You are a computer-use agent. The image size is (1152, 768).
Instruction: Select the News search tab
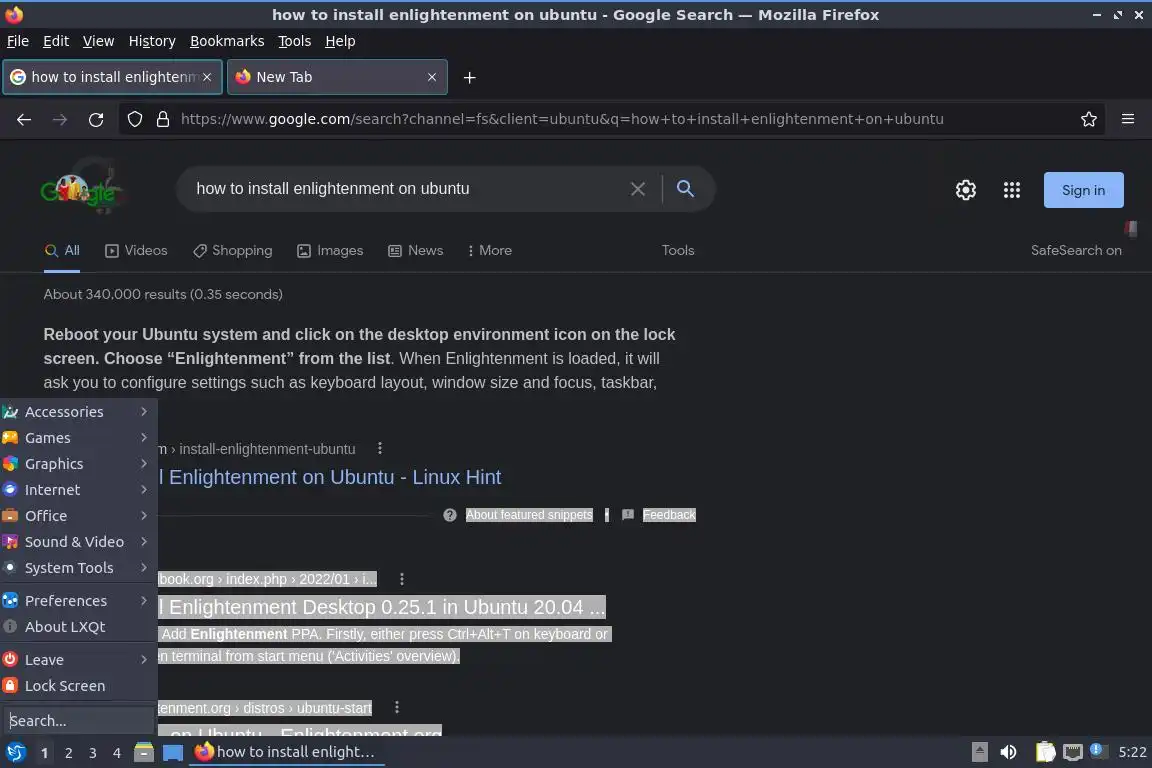(x=416, y=251)
